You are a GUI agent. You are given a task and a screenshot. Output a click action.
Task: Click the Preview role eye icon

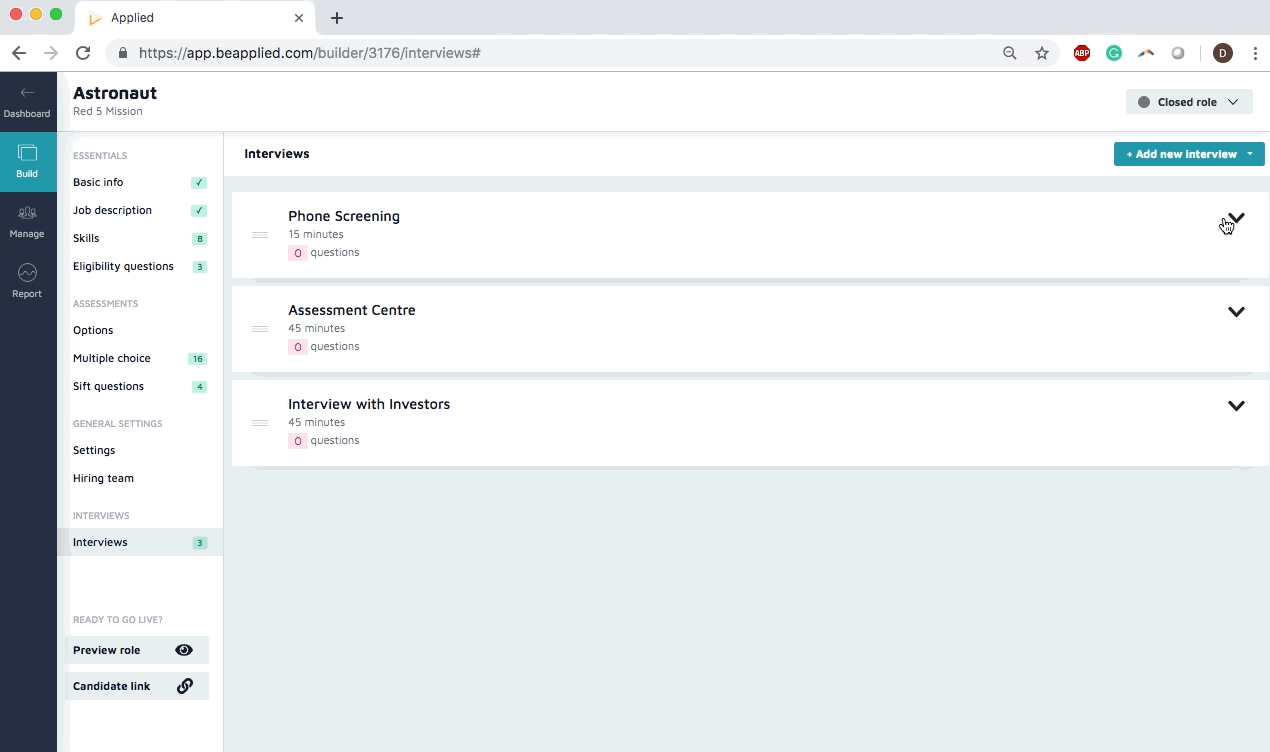click(184, 650)
